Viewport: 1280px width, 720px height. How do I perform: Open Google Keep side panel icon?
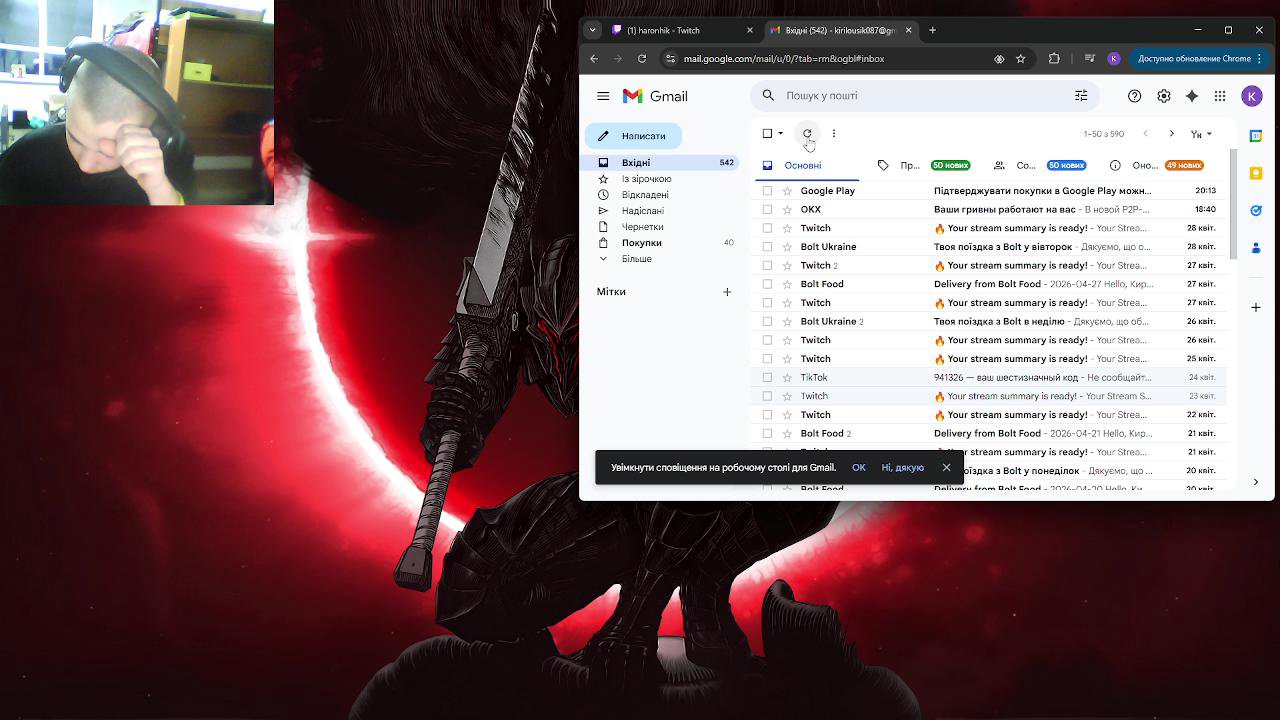(x=1256, y=173)
